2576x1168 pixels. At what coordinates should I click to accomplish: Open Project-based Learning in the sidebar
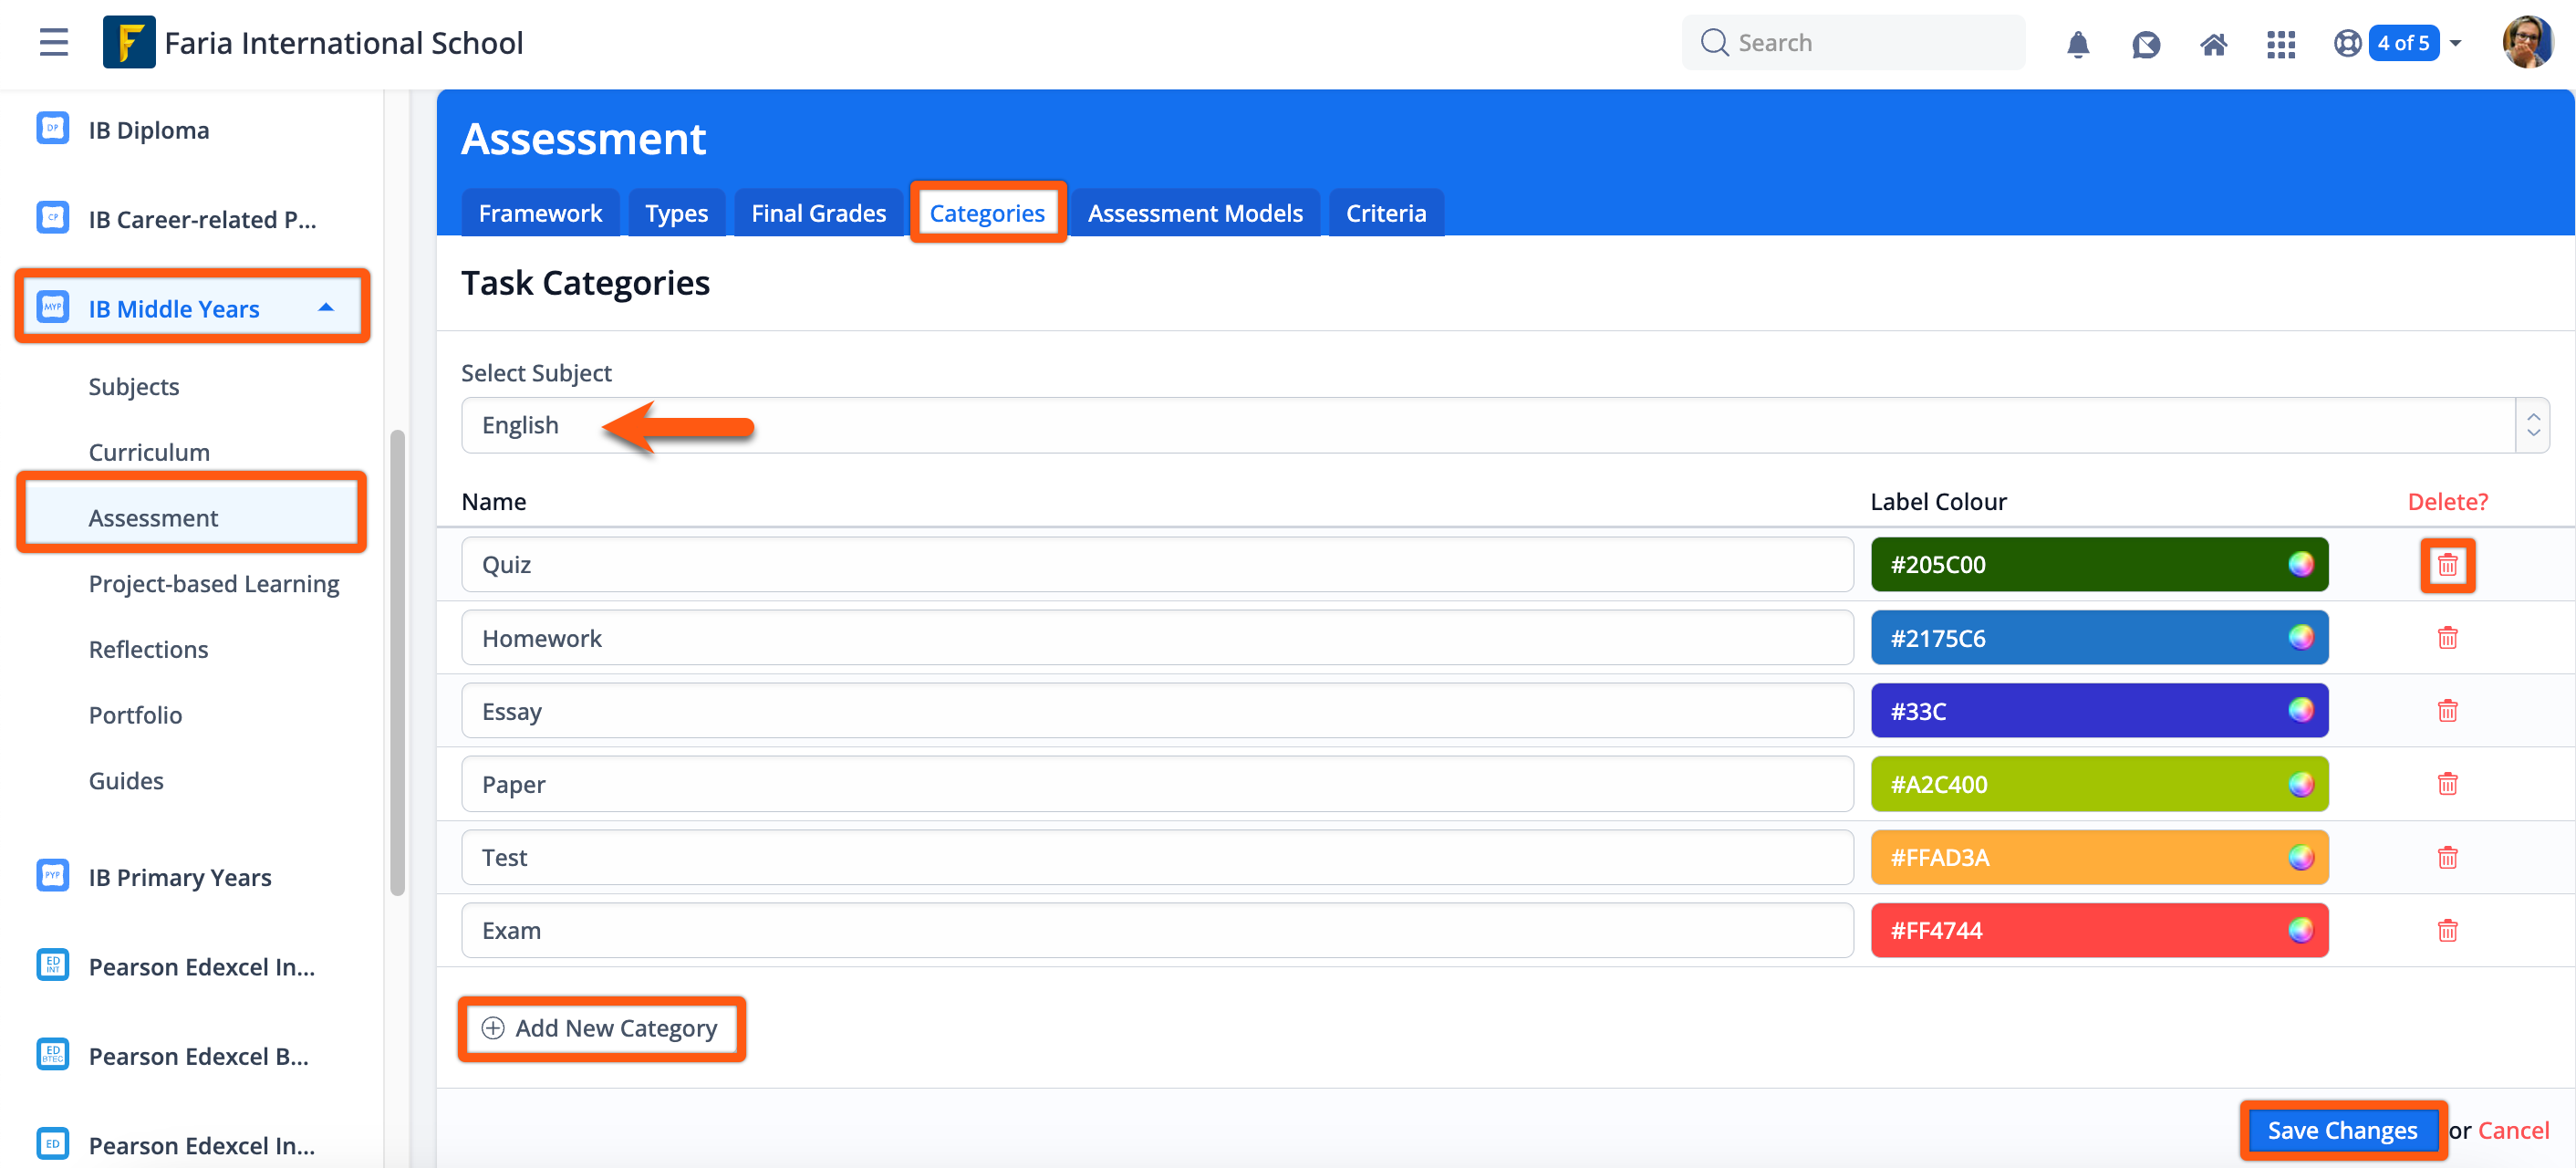coord(214,583)
